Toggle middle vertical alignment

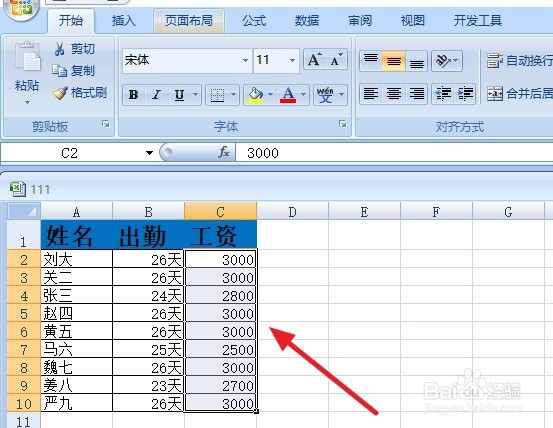[394, 61]
